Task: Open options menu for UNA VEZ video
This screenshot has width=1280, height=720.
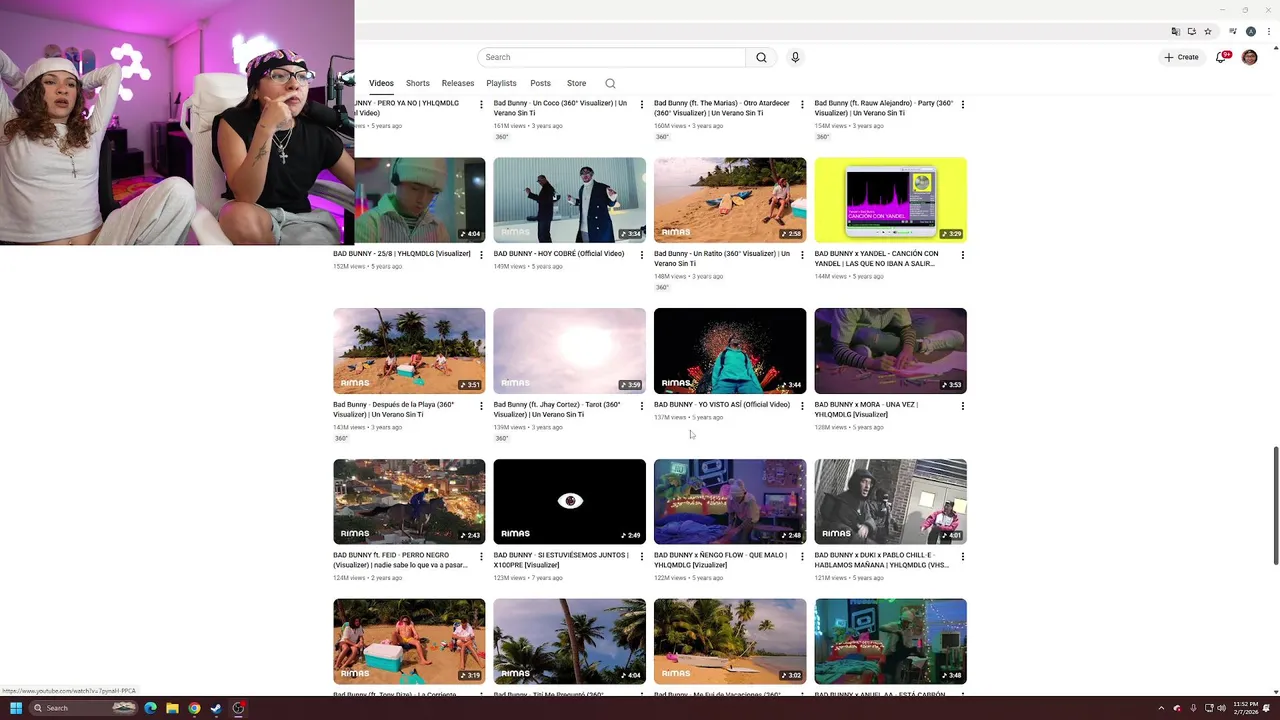Action: (x=963, y=406)
